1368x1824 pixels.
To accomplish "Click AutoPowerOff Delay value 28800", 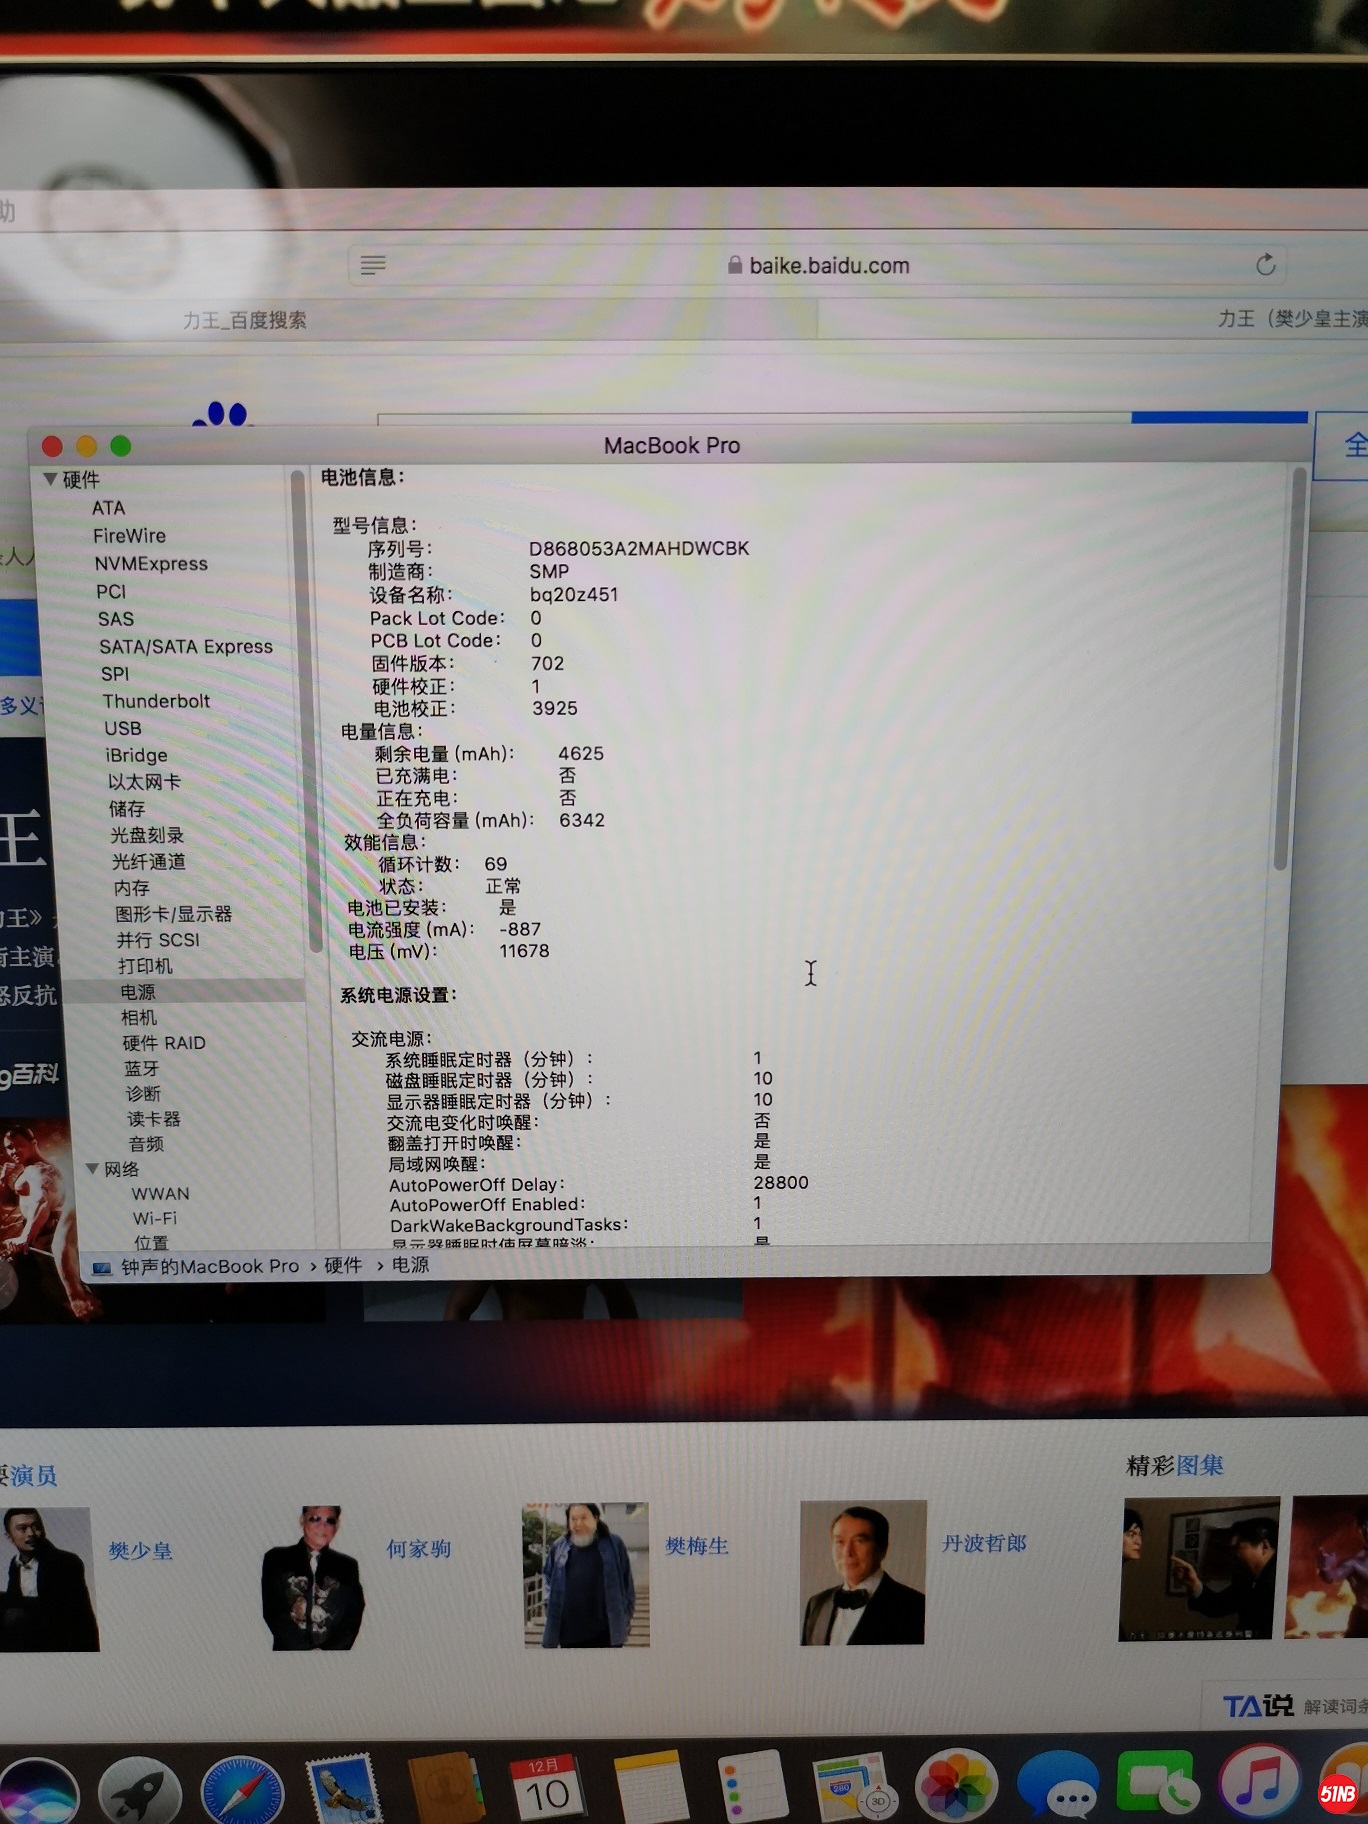I will (x=781, y=1183).
